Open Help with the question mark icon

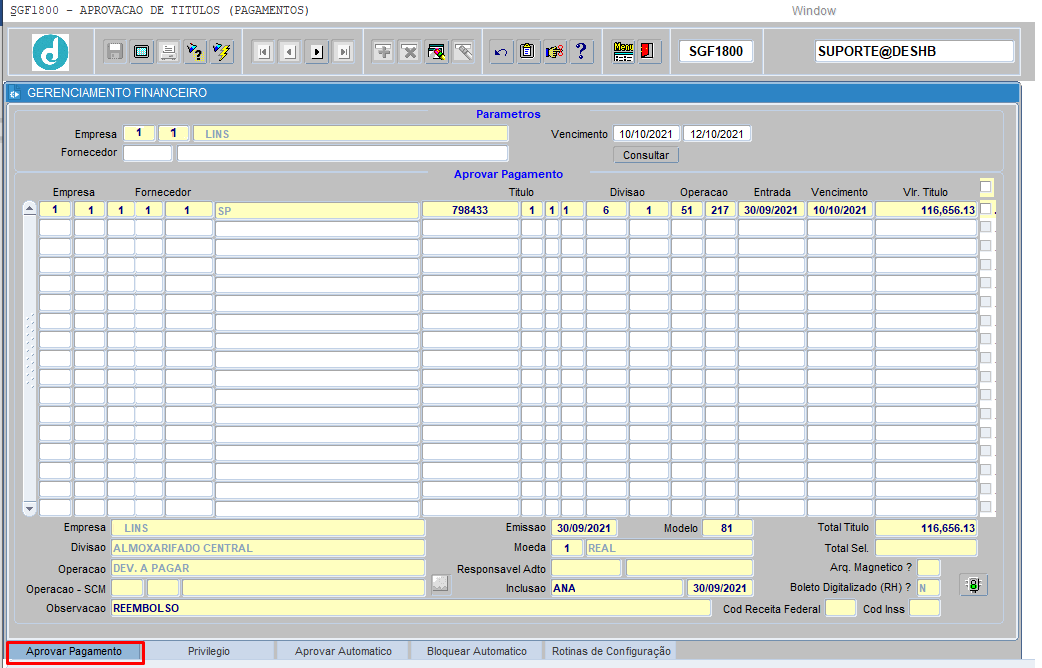pyautogui.click(x=581, y=52)
